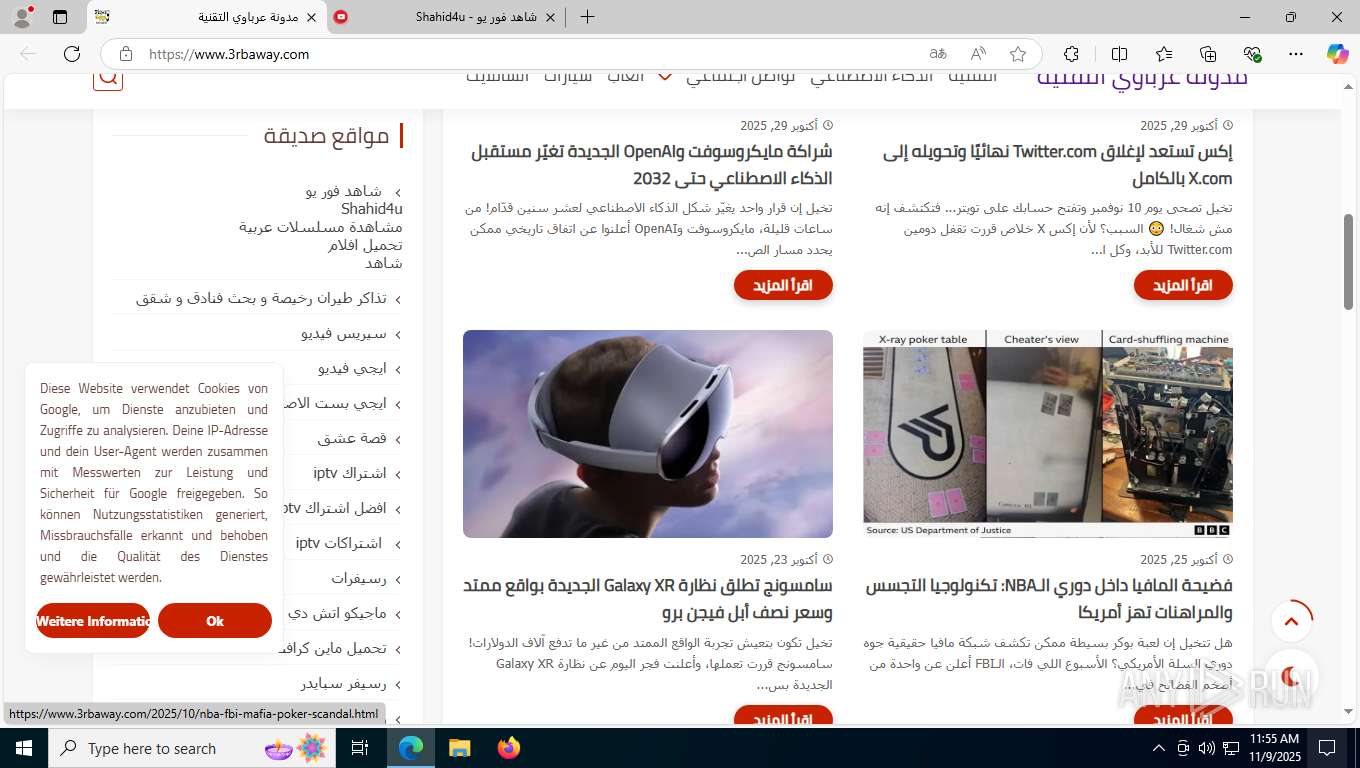Click اقرأ المزيد under the OpenAI partnership article
This screenshot has height=768, width=1360.
tap(783, 285)
